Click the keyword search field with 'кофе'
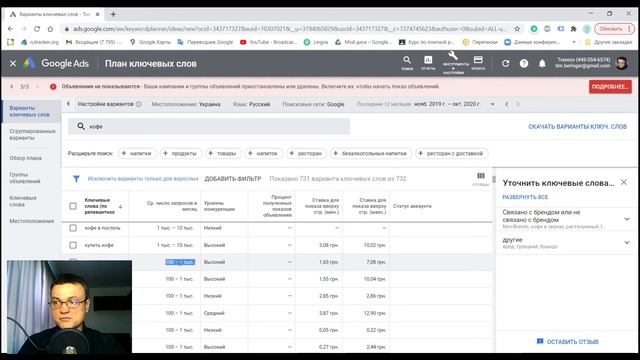 (209, 127)
